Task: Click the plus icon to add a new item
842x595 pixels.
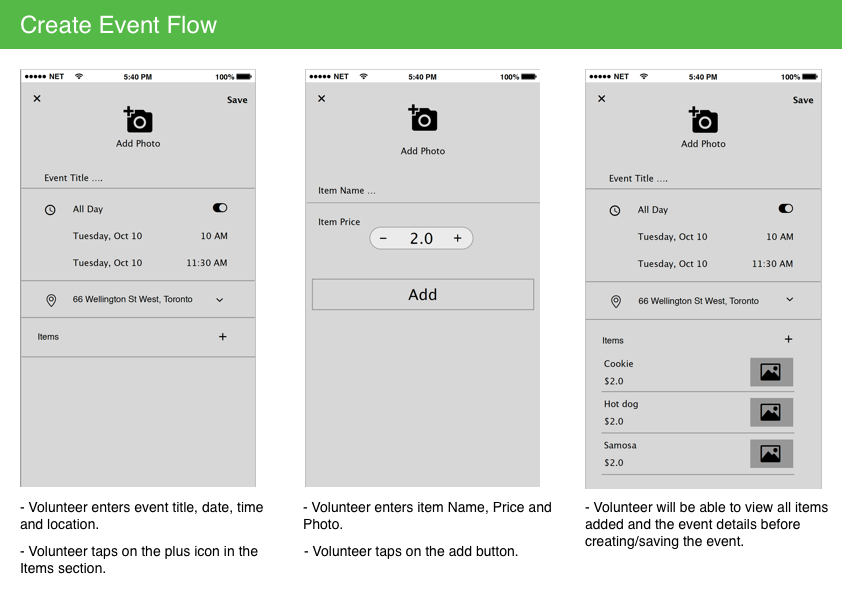Action: pos(222,337)
